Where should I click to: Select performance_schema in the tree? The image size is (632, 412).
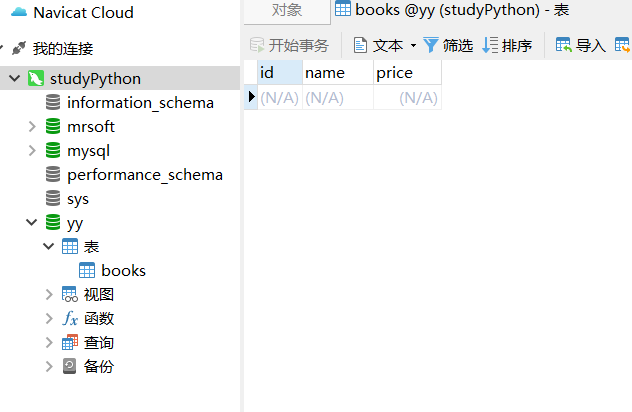click(145, 175)
